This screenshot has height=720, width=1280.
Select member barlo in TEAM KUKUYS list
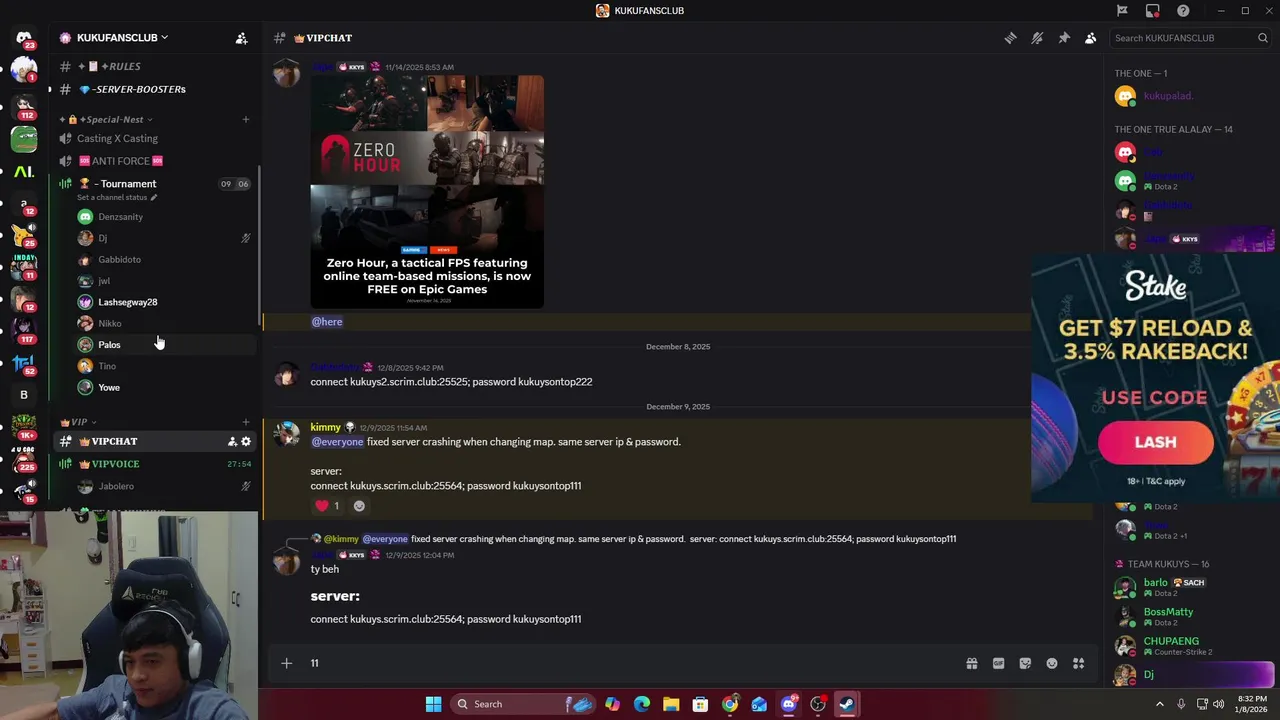(x=1190, y=587)
